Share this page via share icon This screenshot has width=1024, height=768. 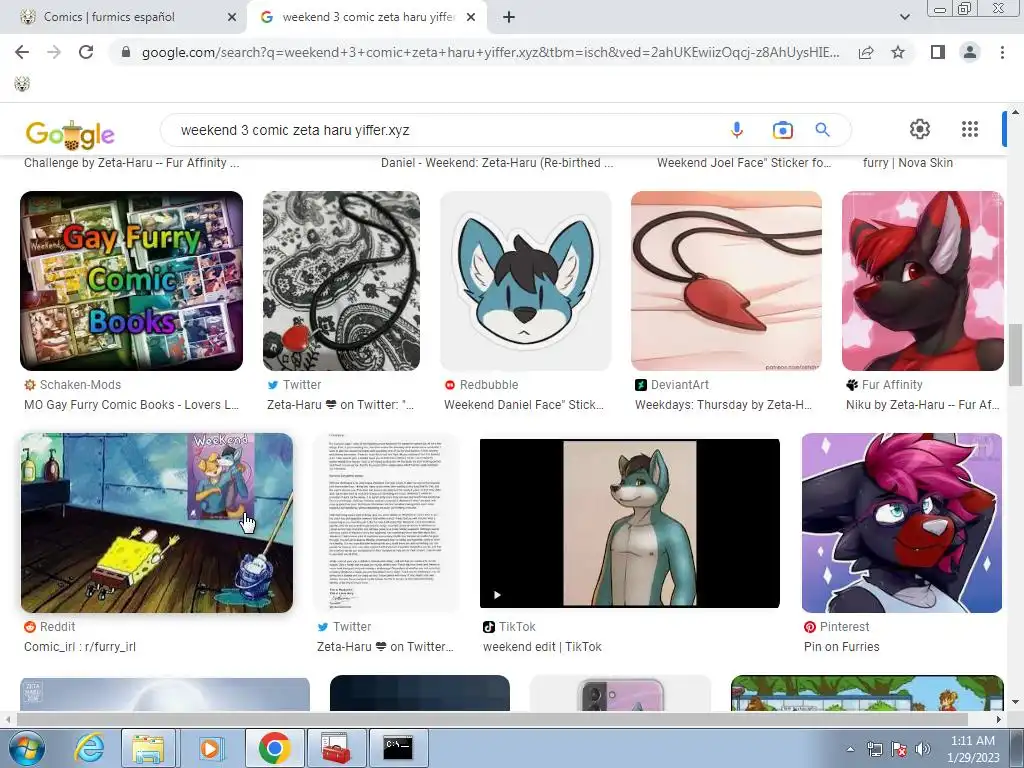[866, 52]
